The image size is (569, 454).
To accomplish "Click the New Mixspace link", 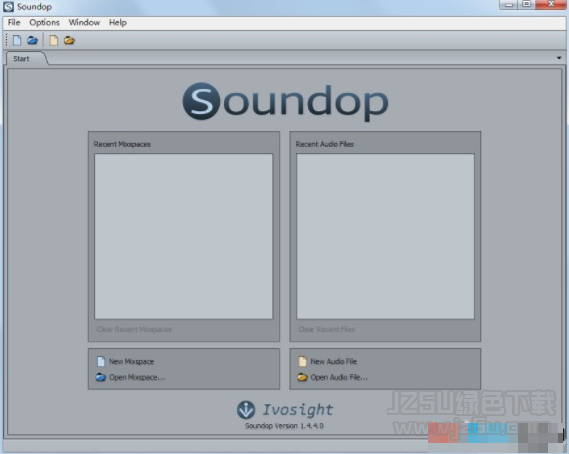I will (x=131, y=361).
